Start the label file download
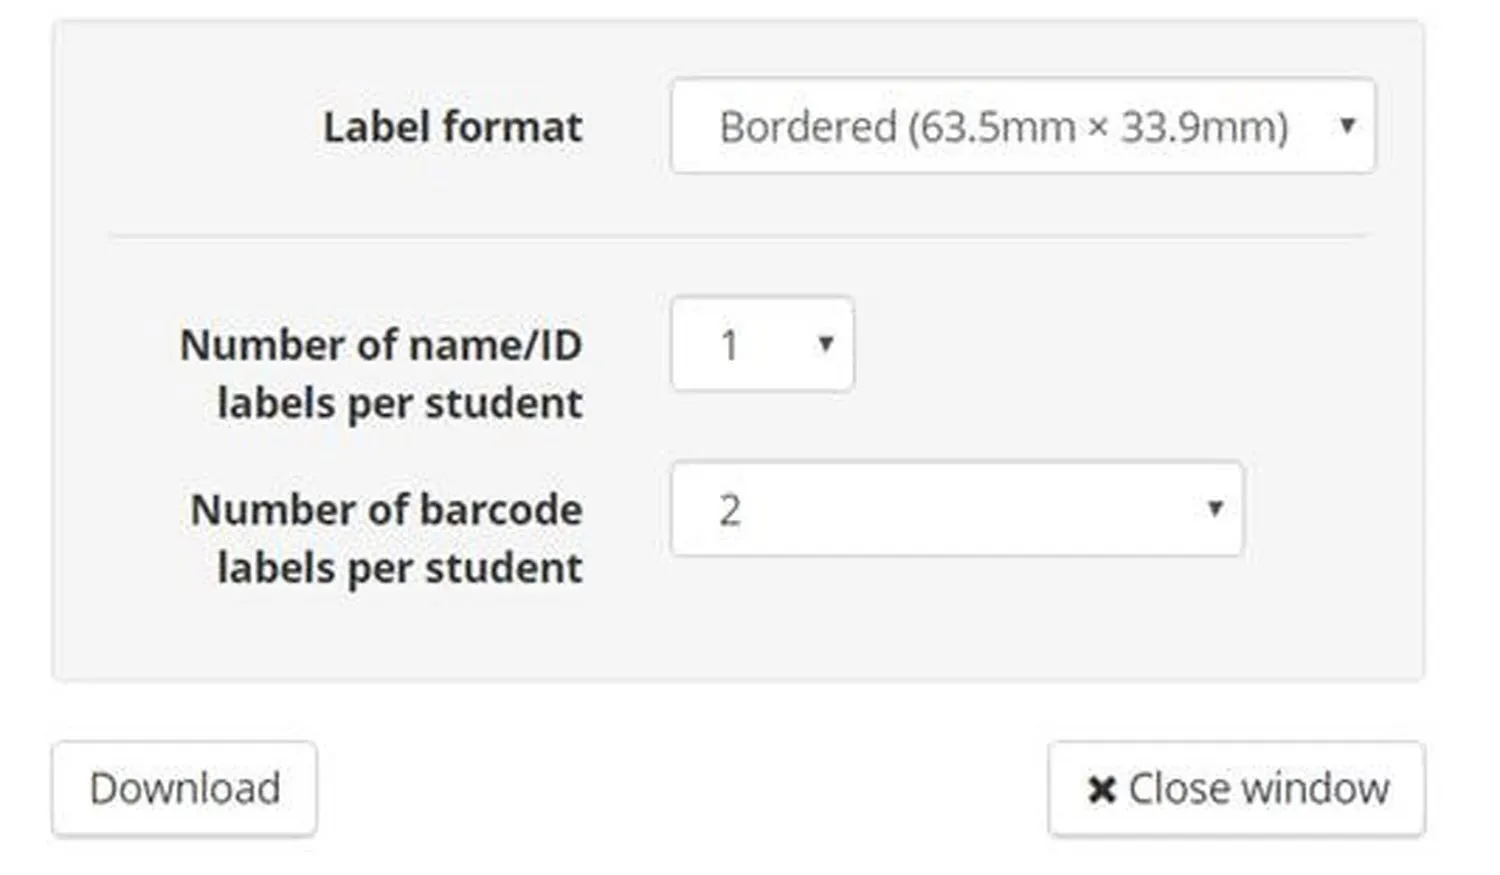This screenshot has height=875, width=1500. point(183,787)
